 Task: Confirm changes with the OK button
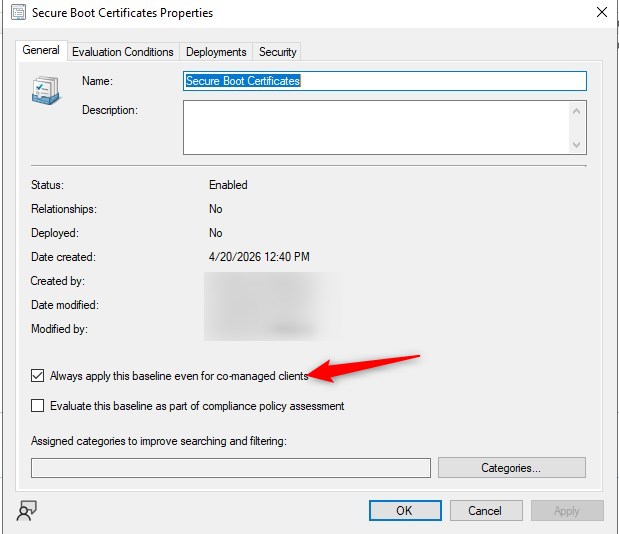404,511
